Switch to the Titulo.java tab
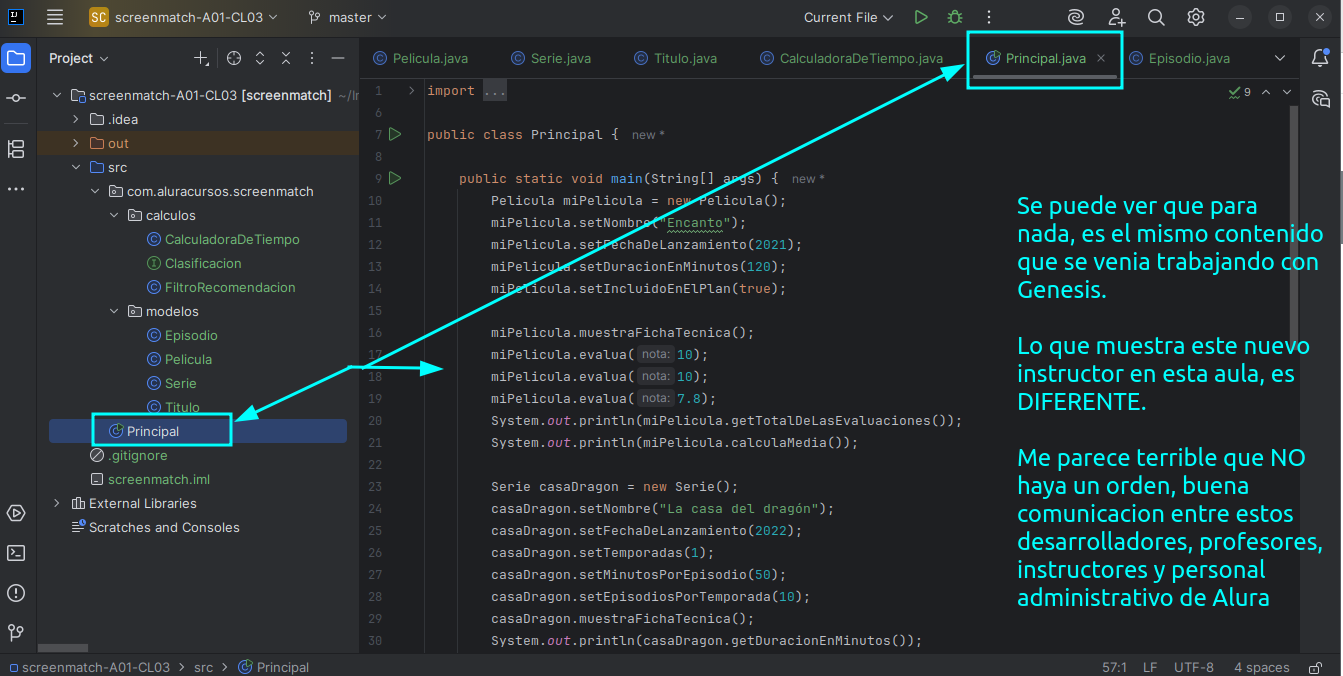The height and width of the screenshot is (676, 1343). (675, 58)
